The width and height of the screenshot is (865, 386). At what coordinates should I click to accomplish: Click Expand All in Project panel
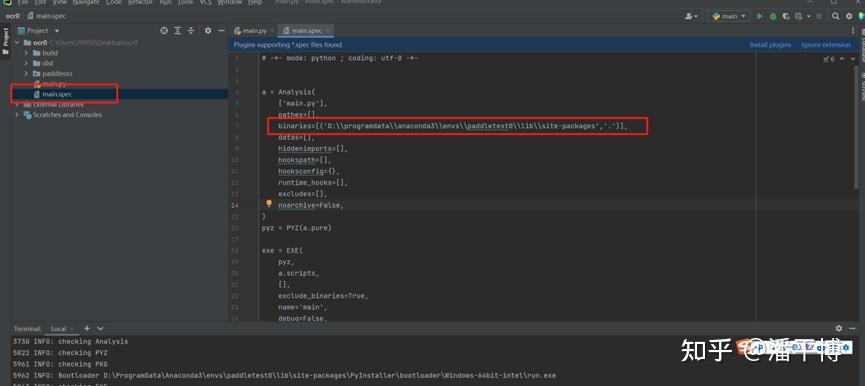(178, 31)
